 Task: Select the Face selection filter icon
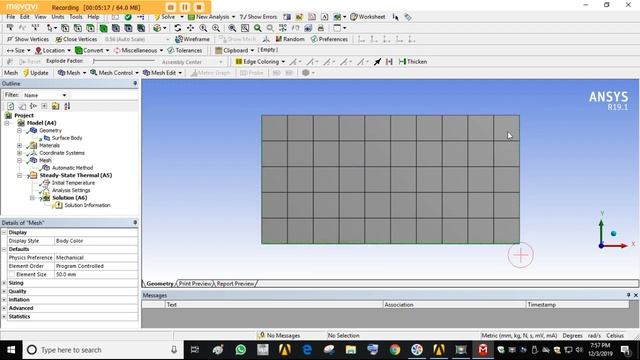[x=90, y=28]
